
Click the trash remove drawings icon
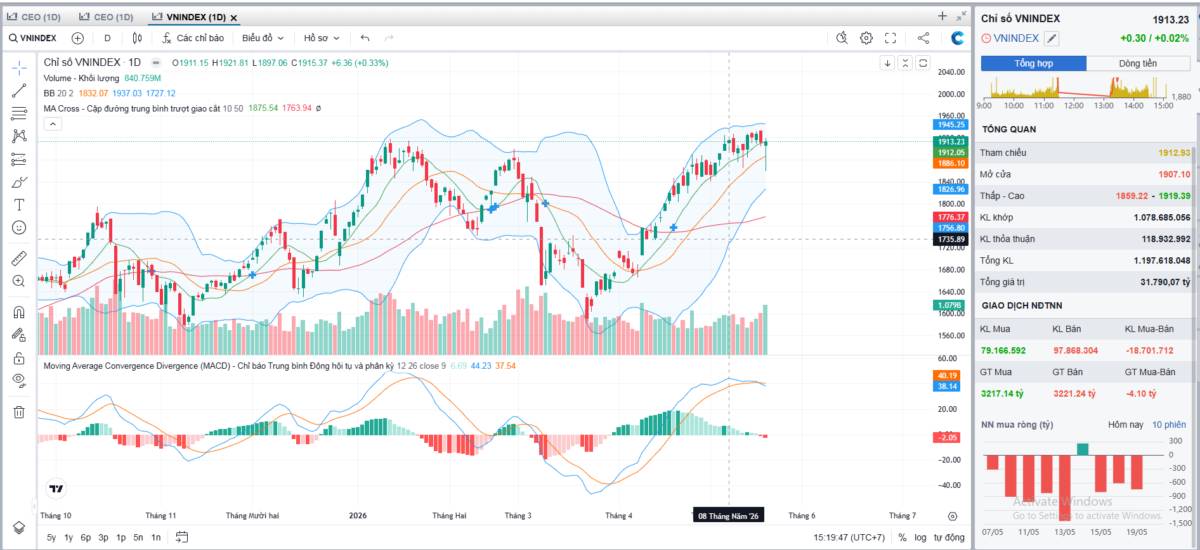point(19,411)
